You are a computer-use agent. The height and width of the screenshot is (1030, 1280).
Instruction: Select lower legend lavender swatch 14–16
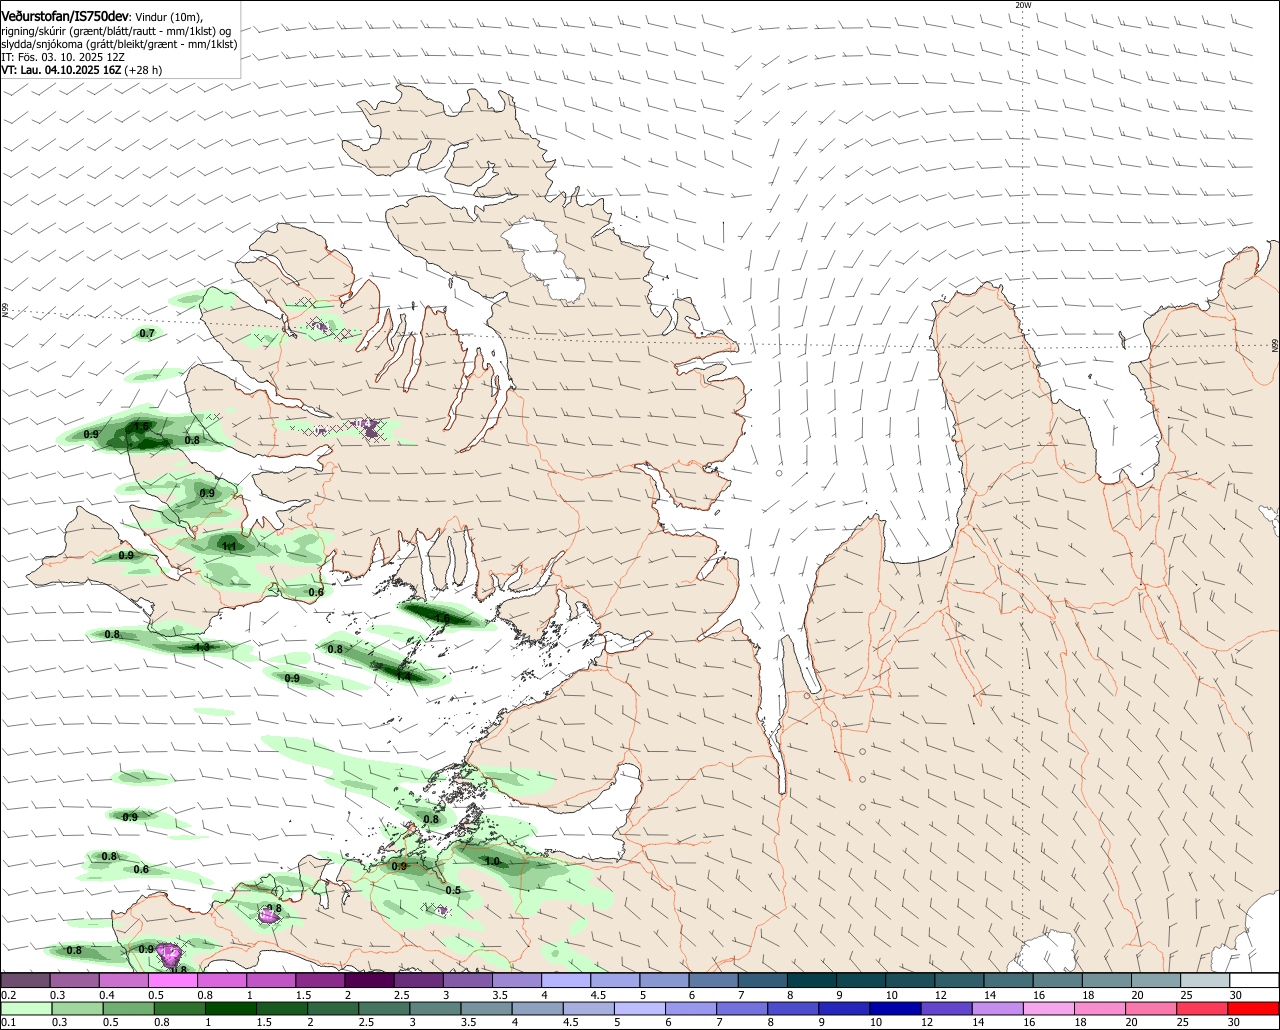tap(999, 1008)
